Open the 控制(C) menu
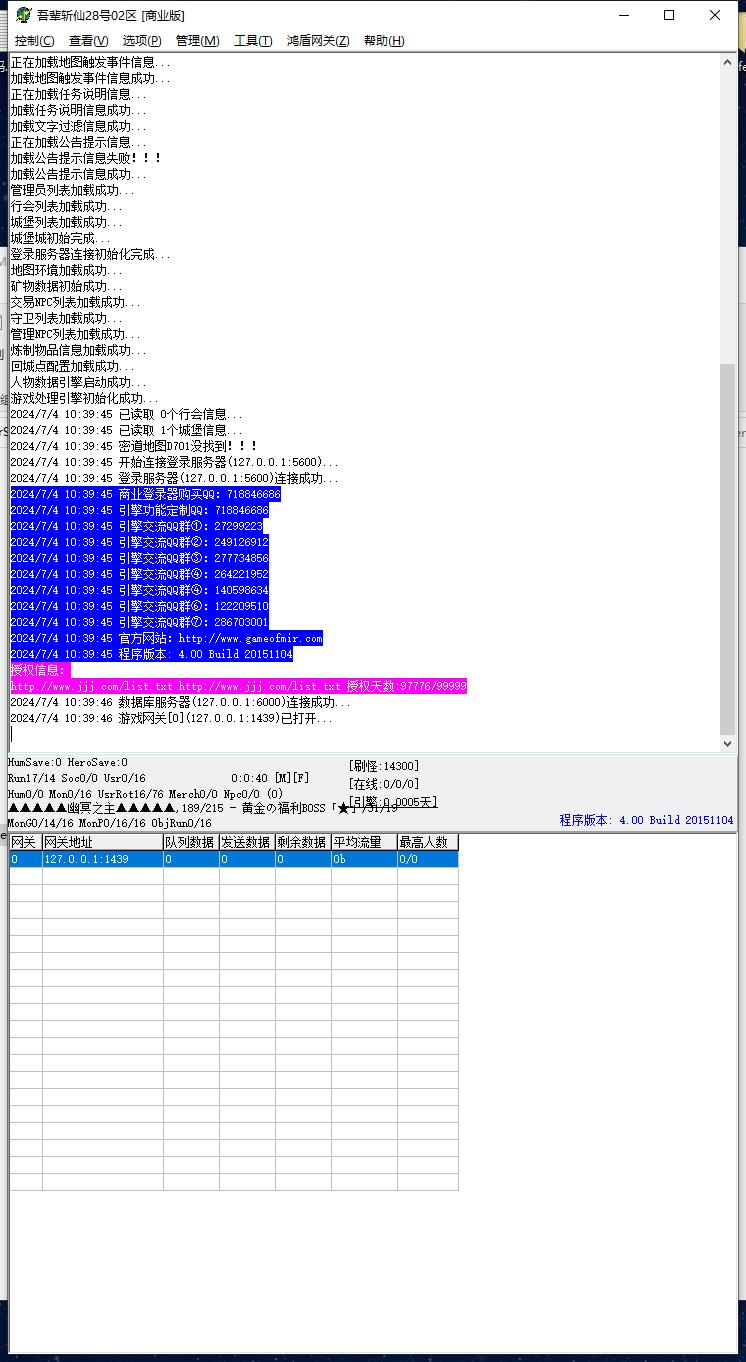 [34, 41]
